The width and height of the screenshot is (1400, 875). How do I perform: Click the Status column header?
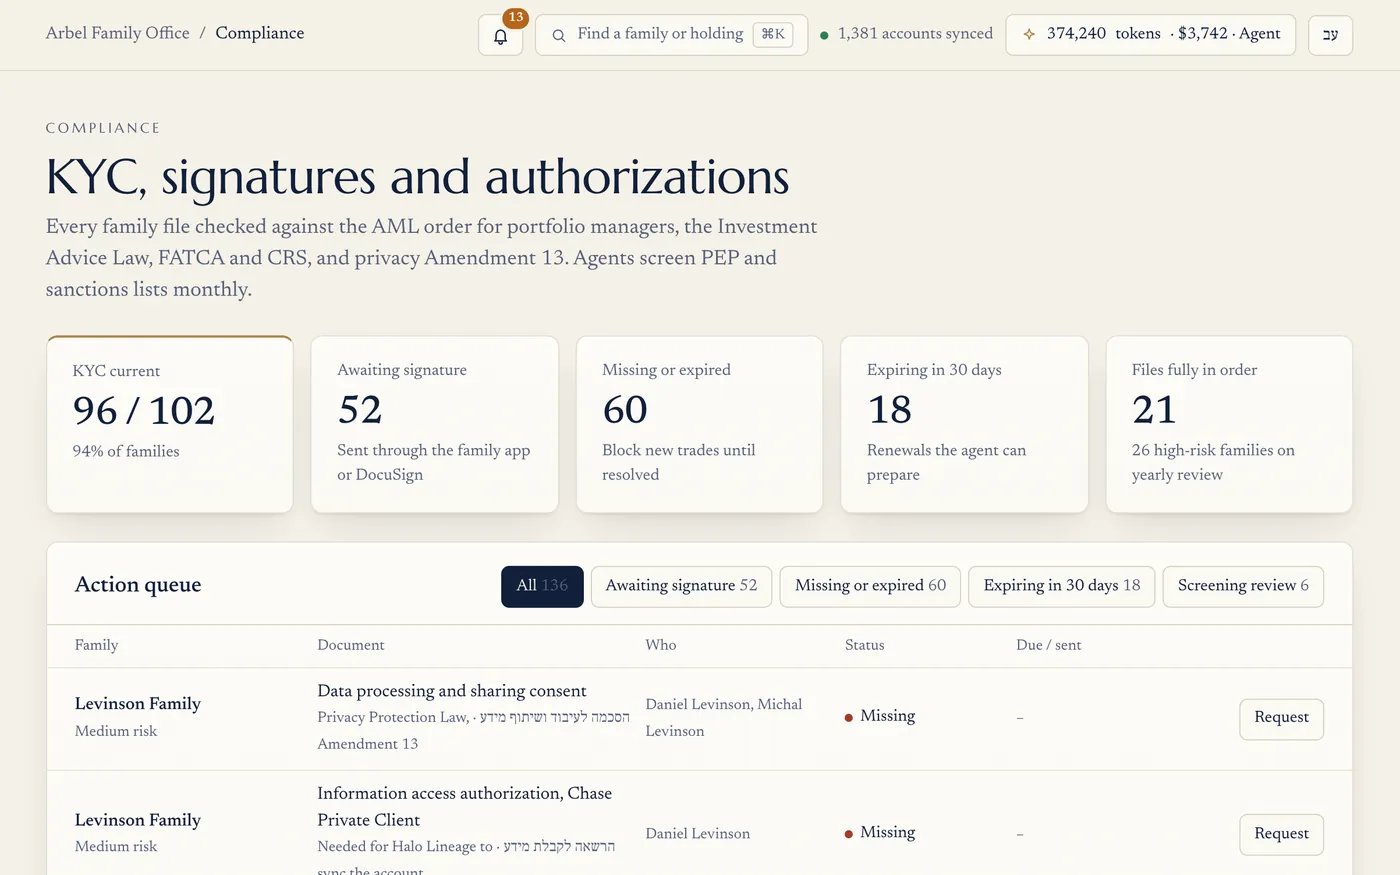click(x=865, y=645)
